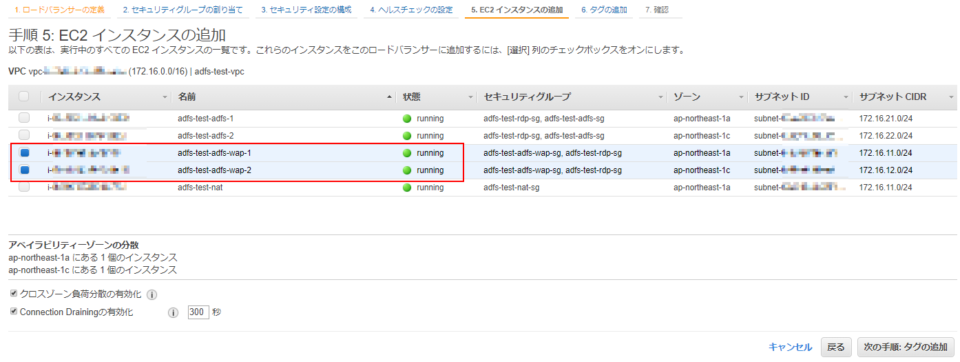Image resolution: width=960 pixels, height=362 pixels.
Task: Click adfs-test-adfs-wap-1 name cell
Action: click(214, 153)
